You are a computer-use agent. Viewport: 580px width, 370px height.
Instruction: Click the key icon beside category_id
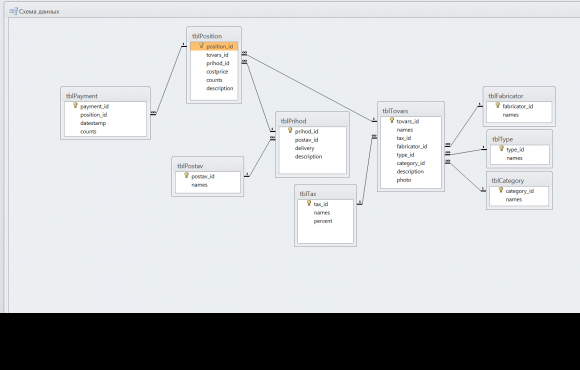pos(501,190)
